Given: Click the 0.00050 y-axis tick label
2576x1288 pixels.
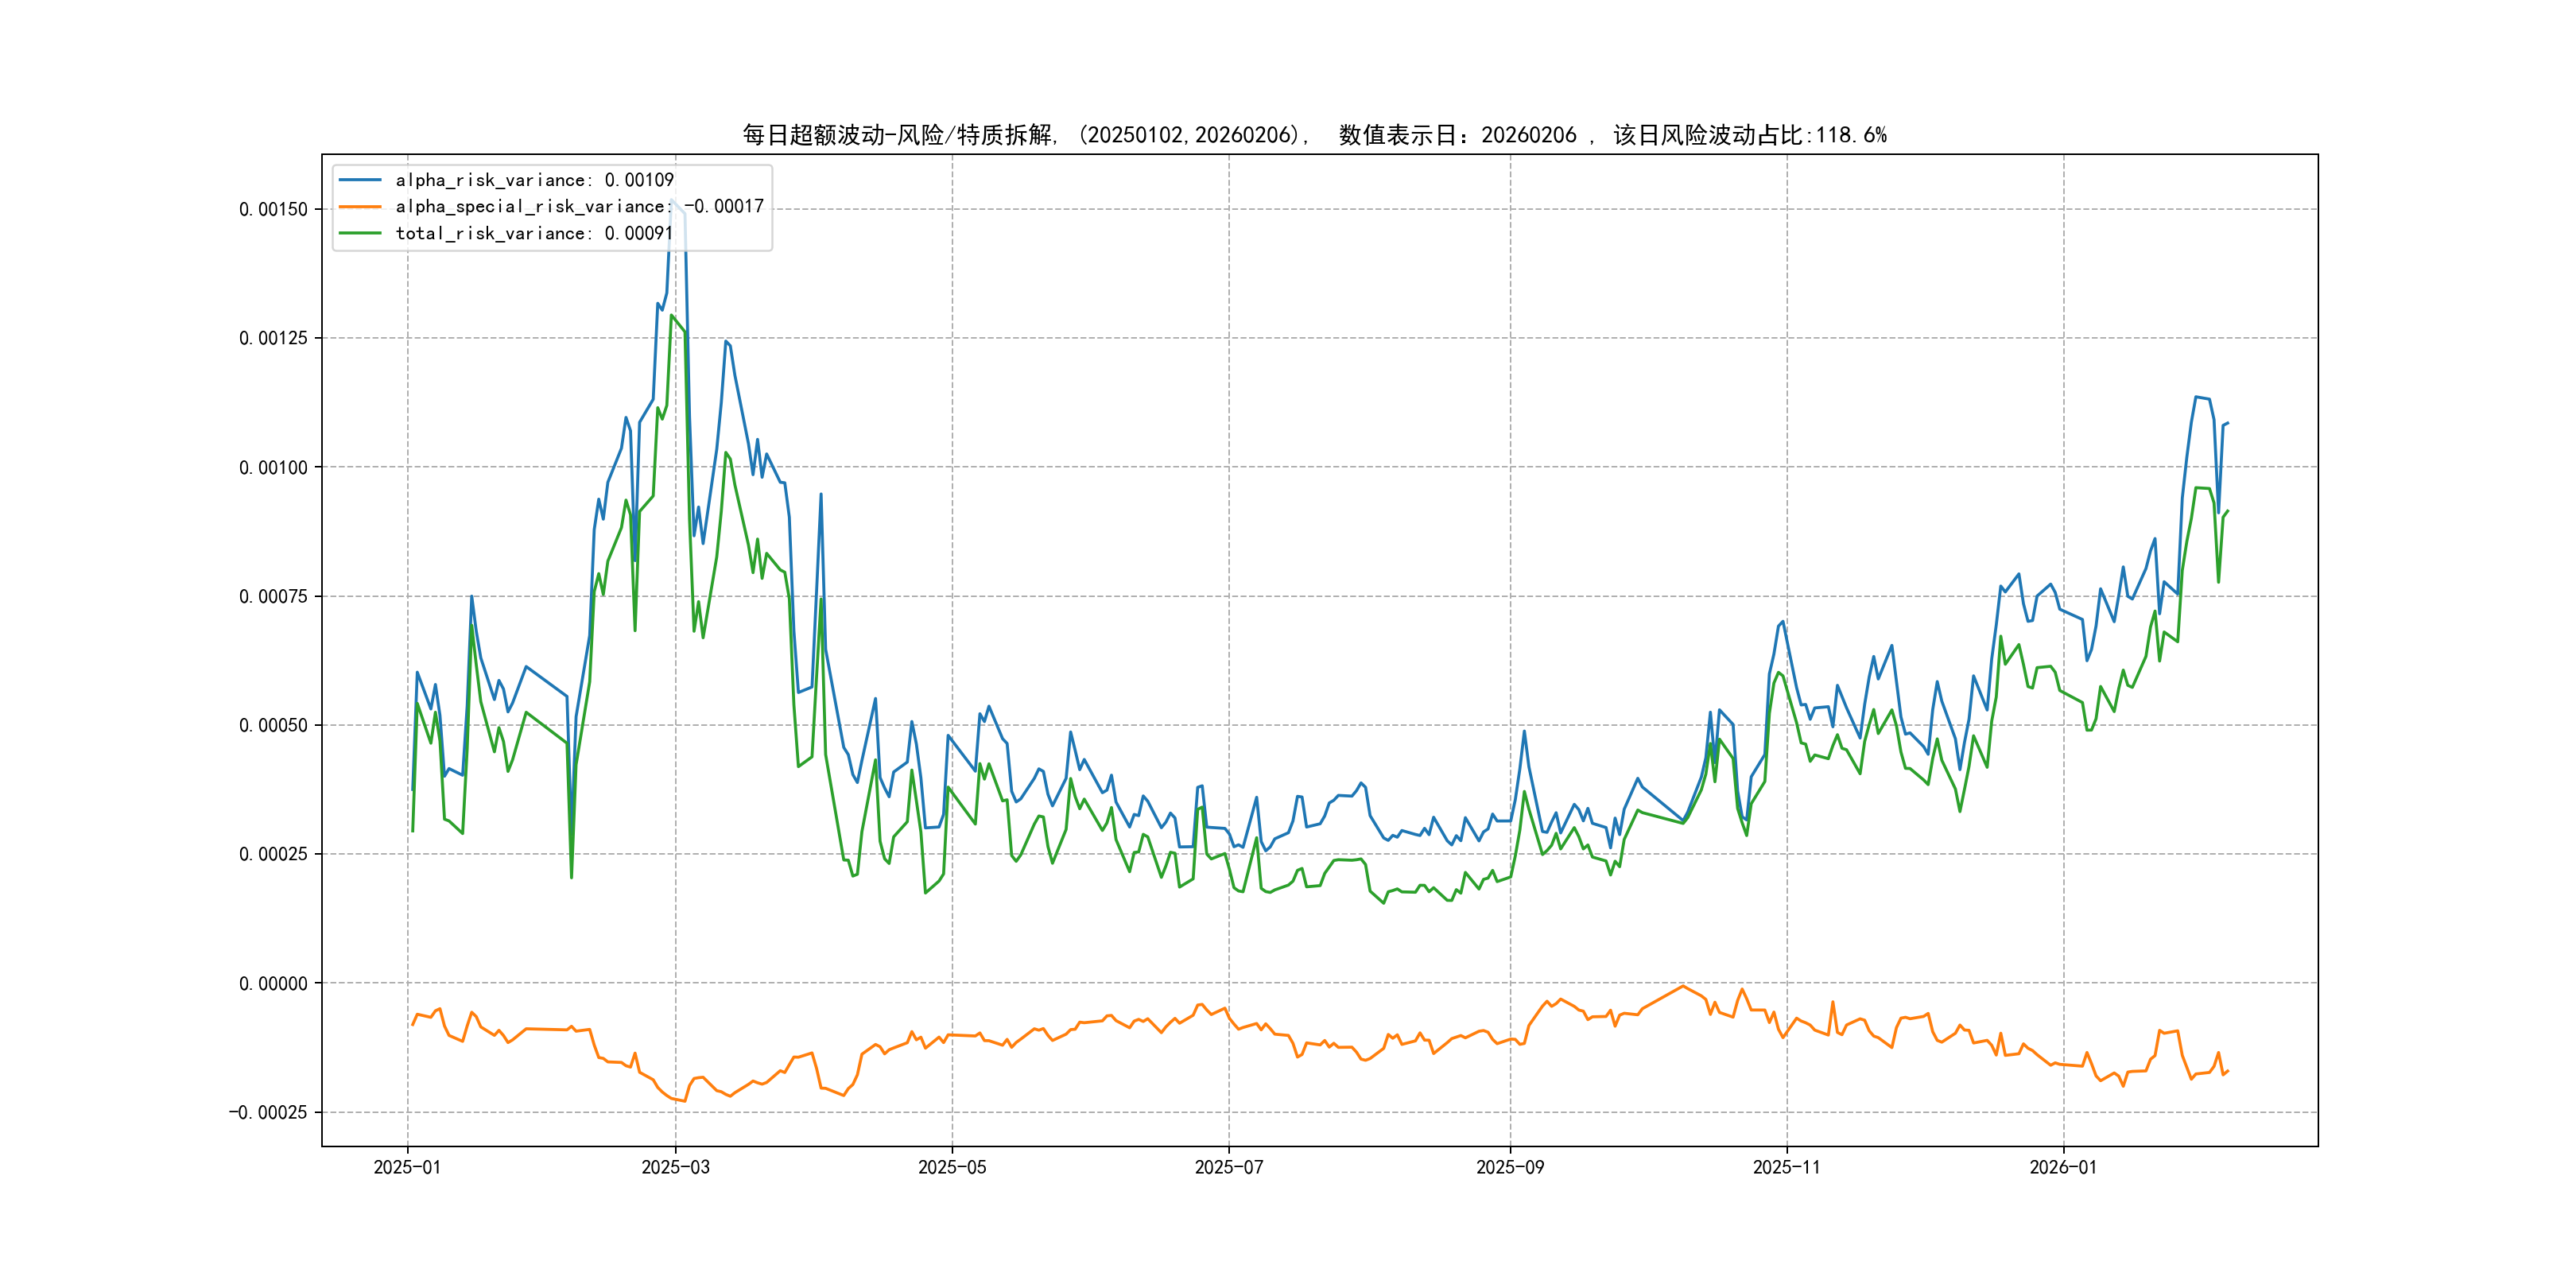Looking at the screenshot, I should (x=273, y=726).
